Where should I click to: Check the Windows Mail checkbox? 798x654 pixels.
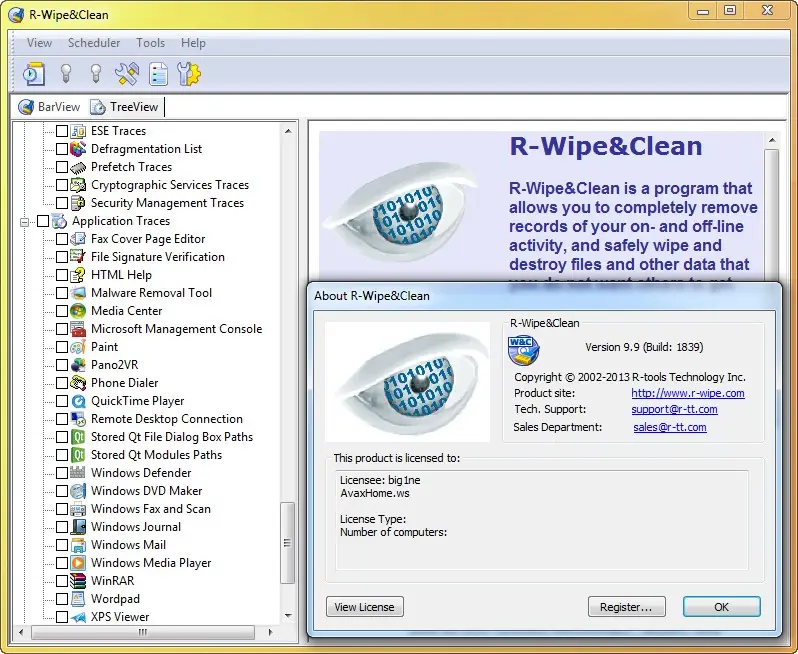62,545
